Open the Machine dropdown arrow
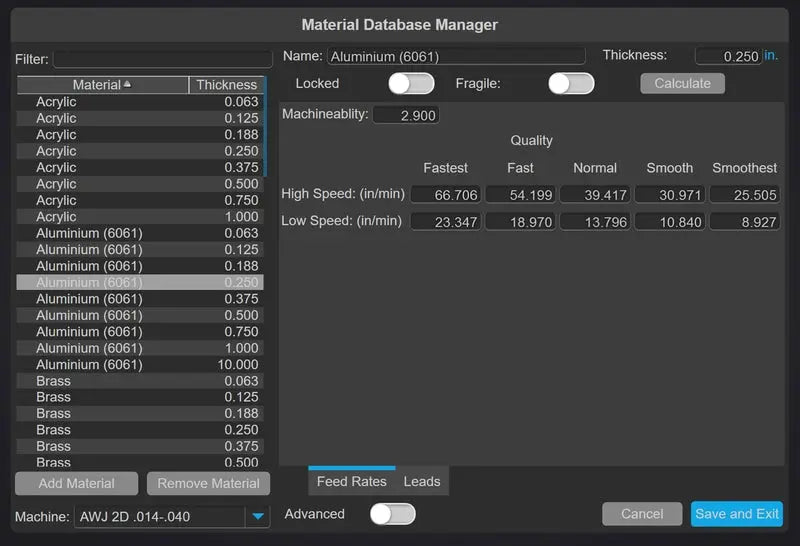 tap(258, 516)
